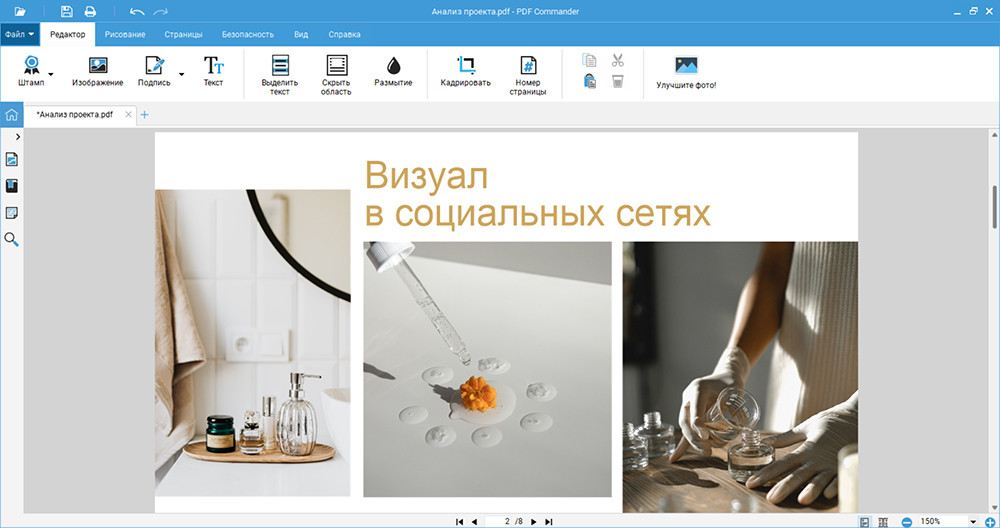Viewport: 1000px width, 528px height.
Task: Click the page number input field
Action: click(499, 522)
